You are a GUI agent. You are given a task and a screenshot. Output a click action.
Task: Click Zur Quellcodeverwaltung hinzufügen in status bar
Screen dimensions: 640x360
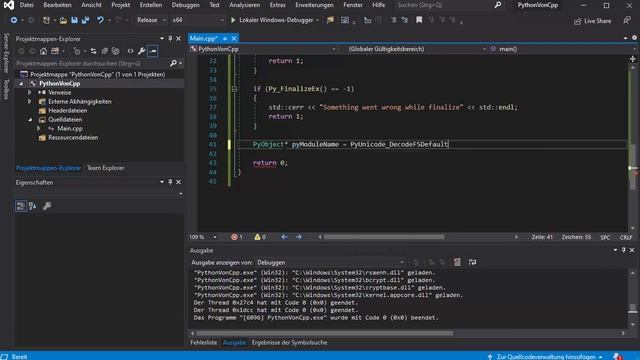click(x=545, y=356)
